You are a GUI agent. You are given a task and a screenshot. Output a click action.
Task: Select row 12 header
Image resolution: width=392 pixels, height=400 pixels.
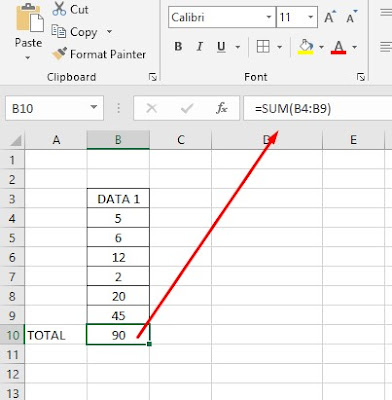tap(12, 374)
